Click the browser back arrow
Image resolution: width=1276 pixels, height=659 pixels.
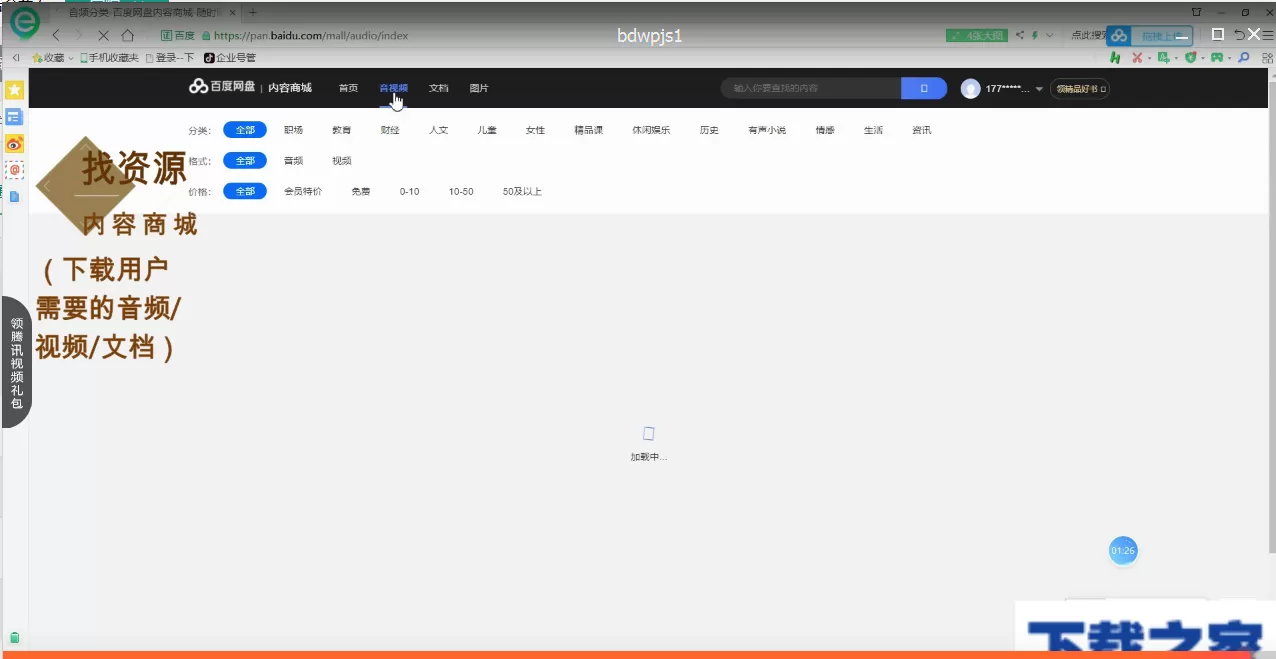click(57, 35)
